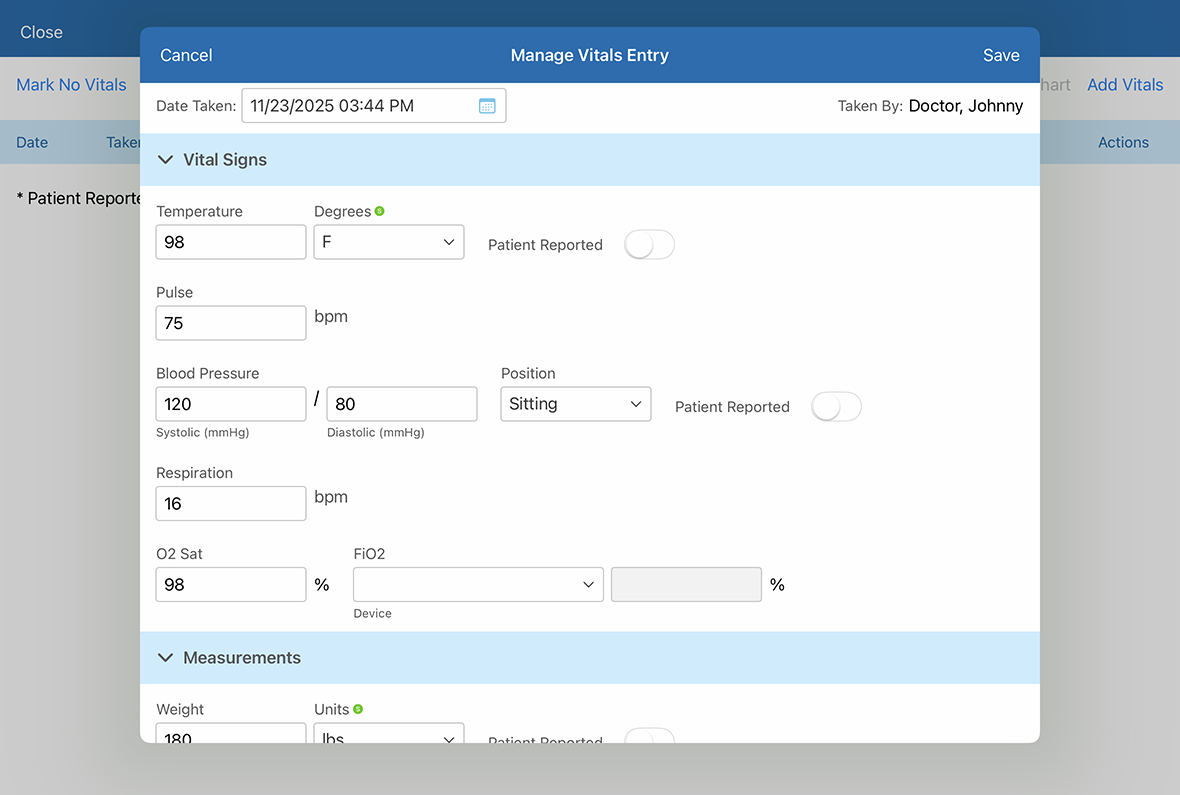1180x795 pixels.
Task: Click the Pulse input field
Action: [231, 323]
